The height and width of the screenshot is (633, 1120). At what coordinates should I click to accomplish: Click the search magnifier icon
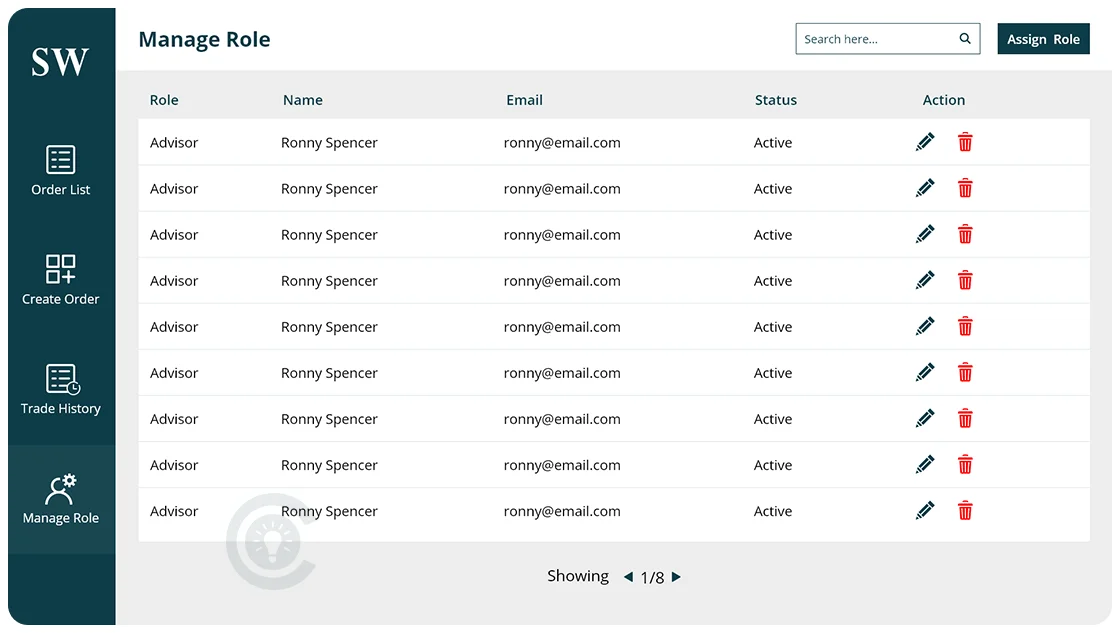pos(963,38)
